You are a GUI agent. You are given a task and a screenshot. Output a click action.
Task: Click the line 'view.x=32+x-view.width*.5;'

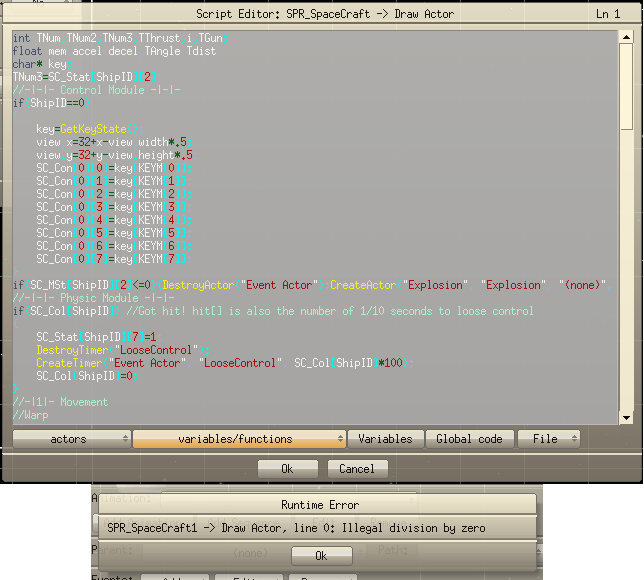(114, 142)
